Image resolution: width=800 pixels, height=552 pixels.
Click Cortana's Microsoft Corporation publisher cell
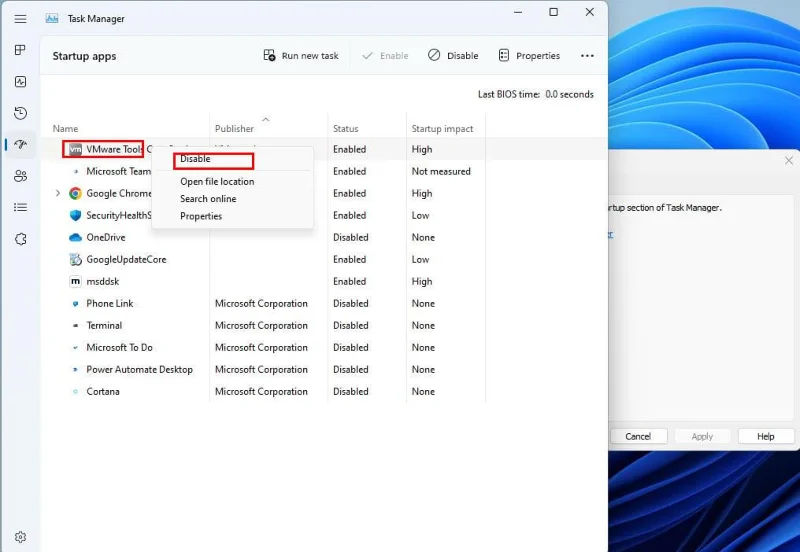click(261, 391)
